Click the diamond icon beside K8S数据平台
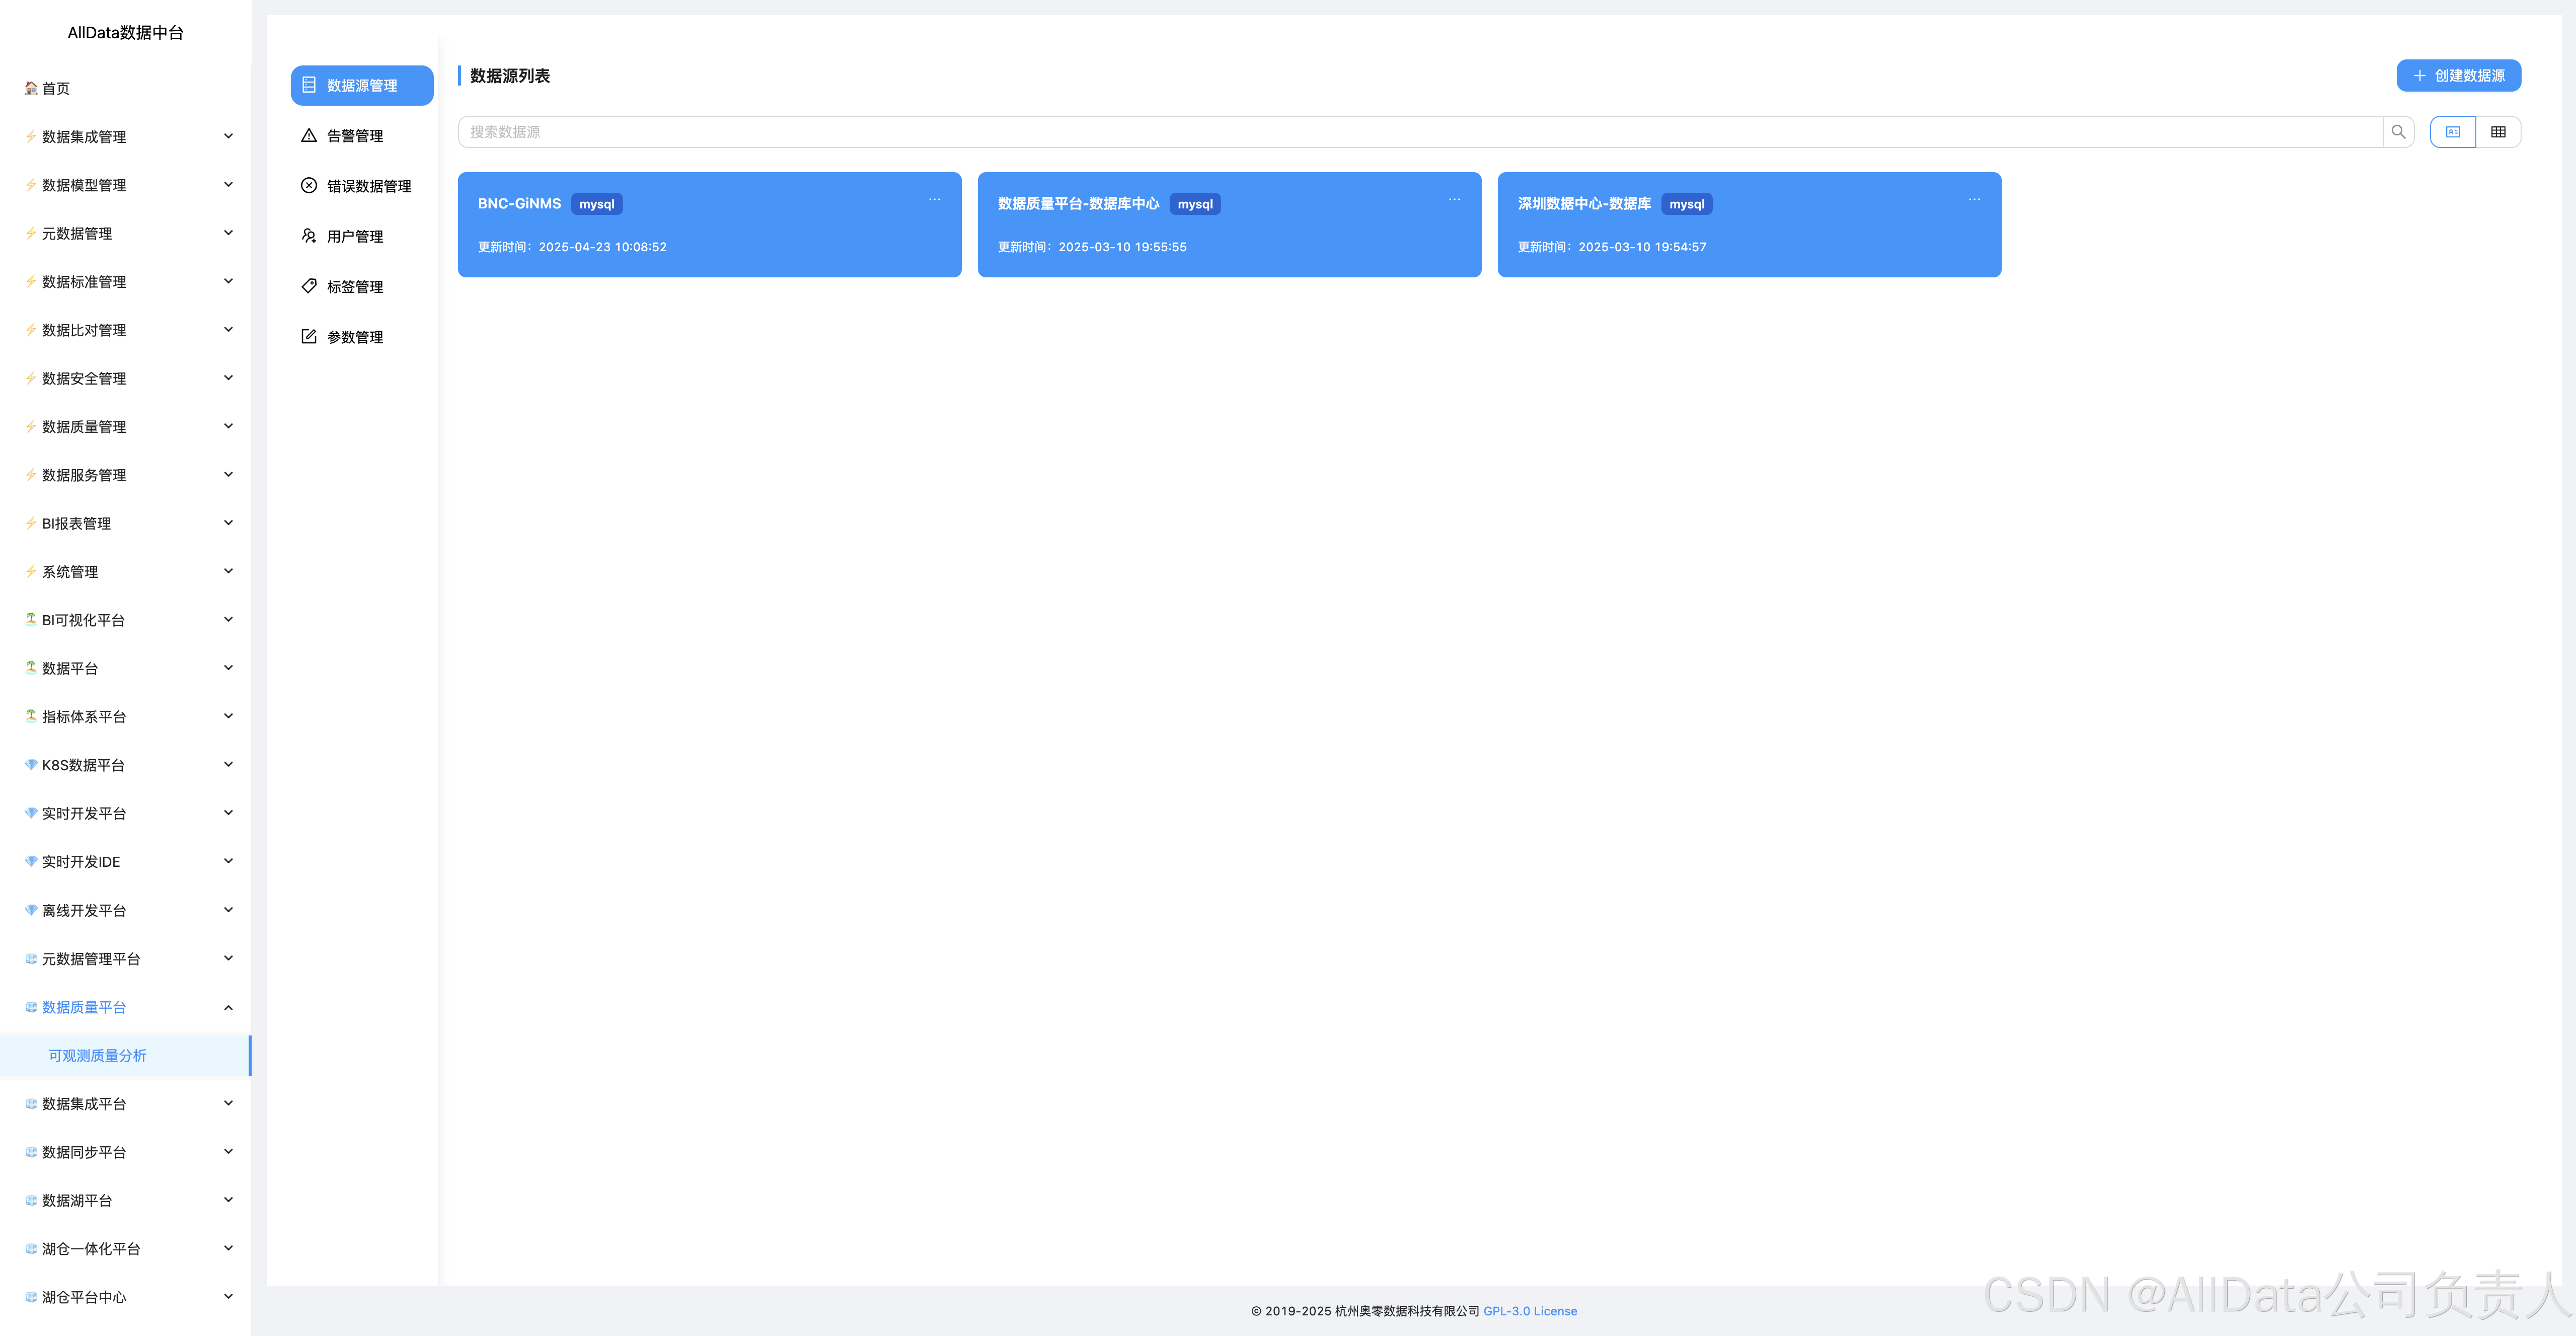This screenshot has width=2576, height=1336. [x=31, y=765]
